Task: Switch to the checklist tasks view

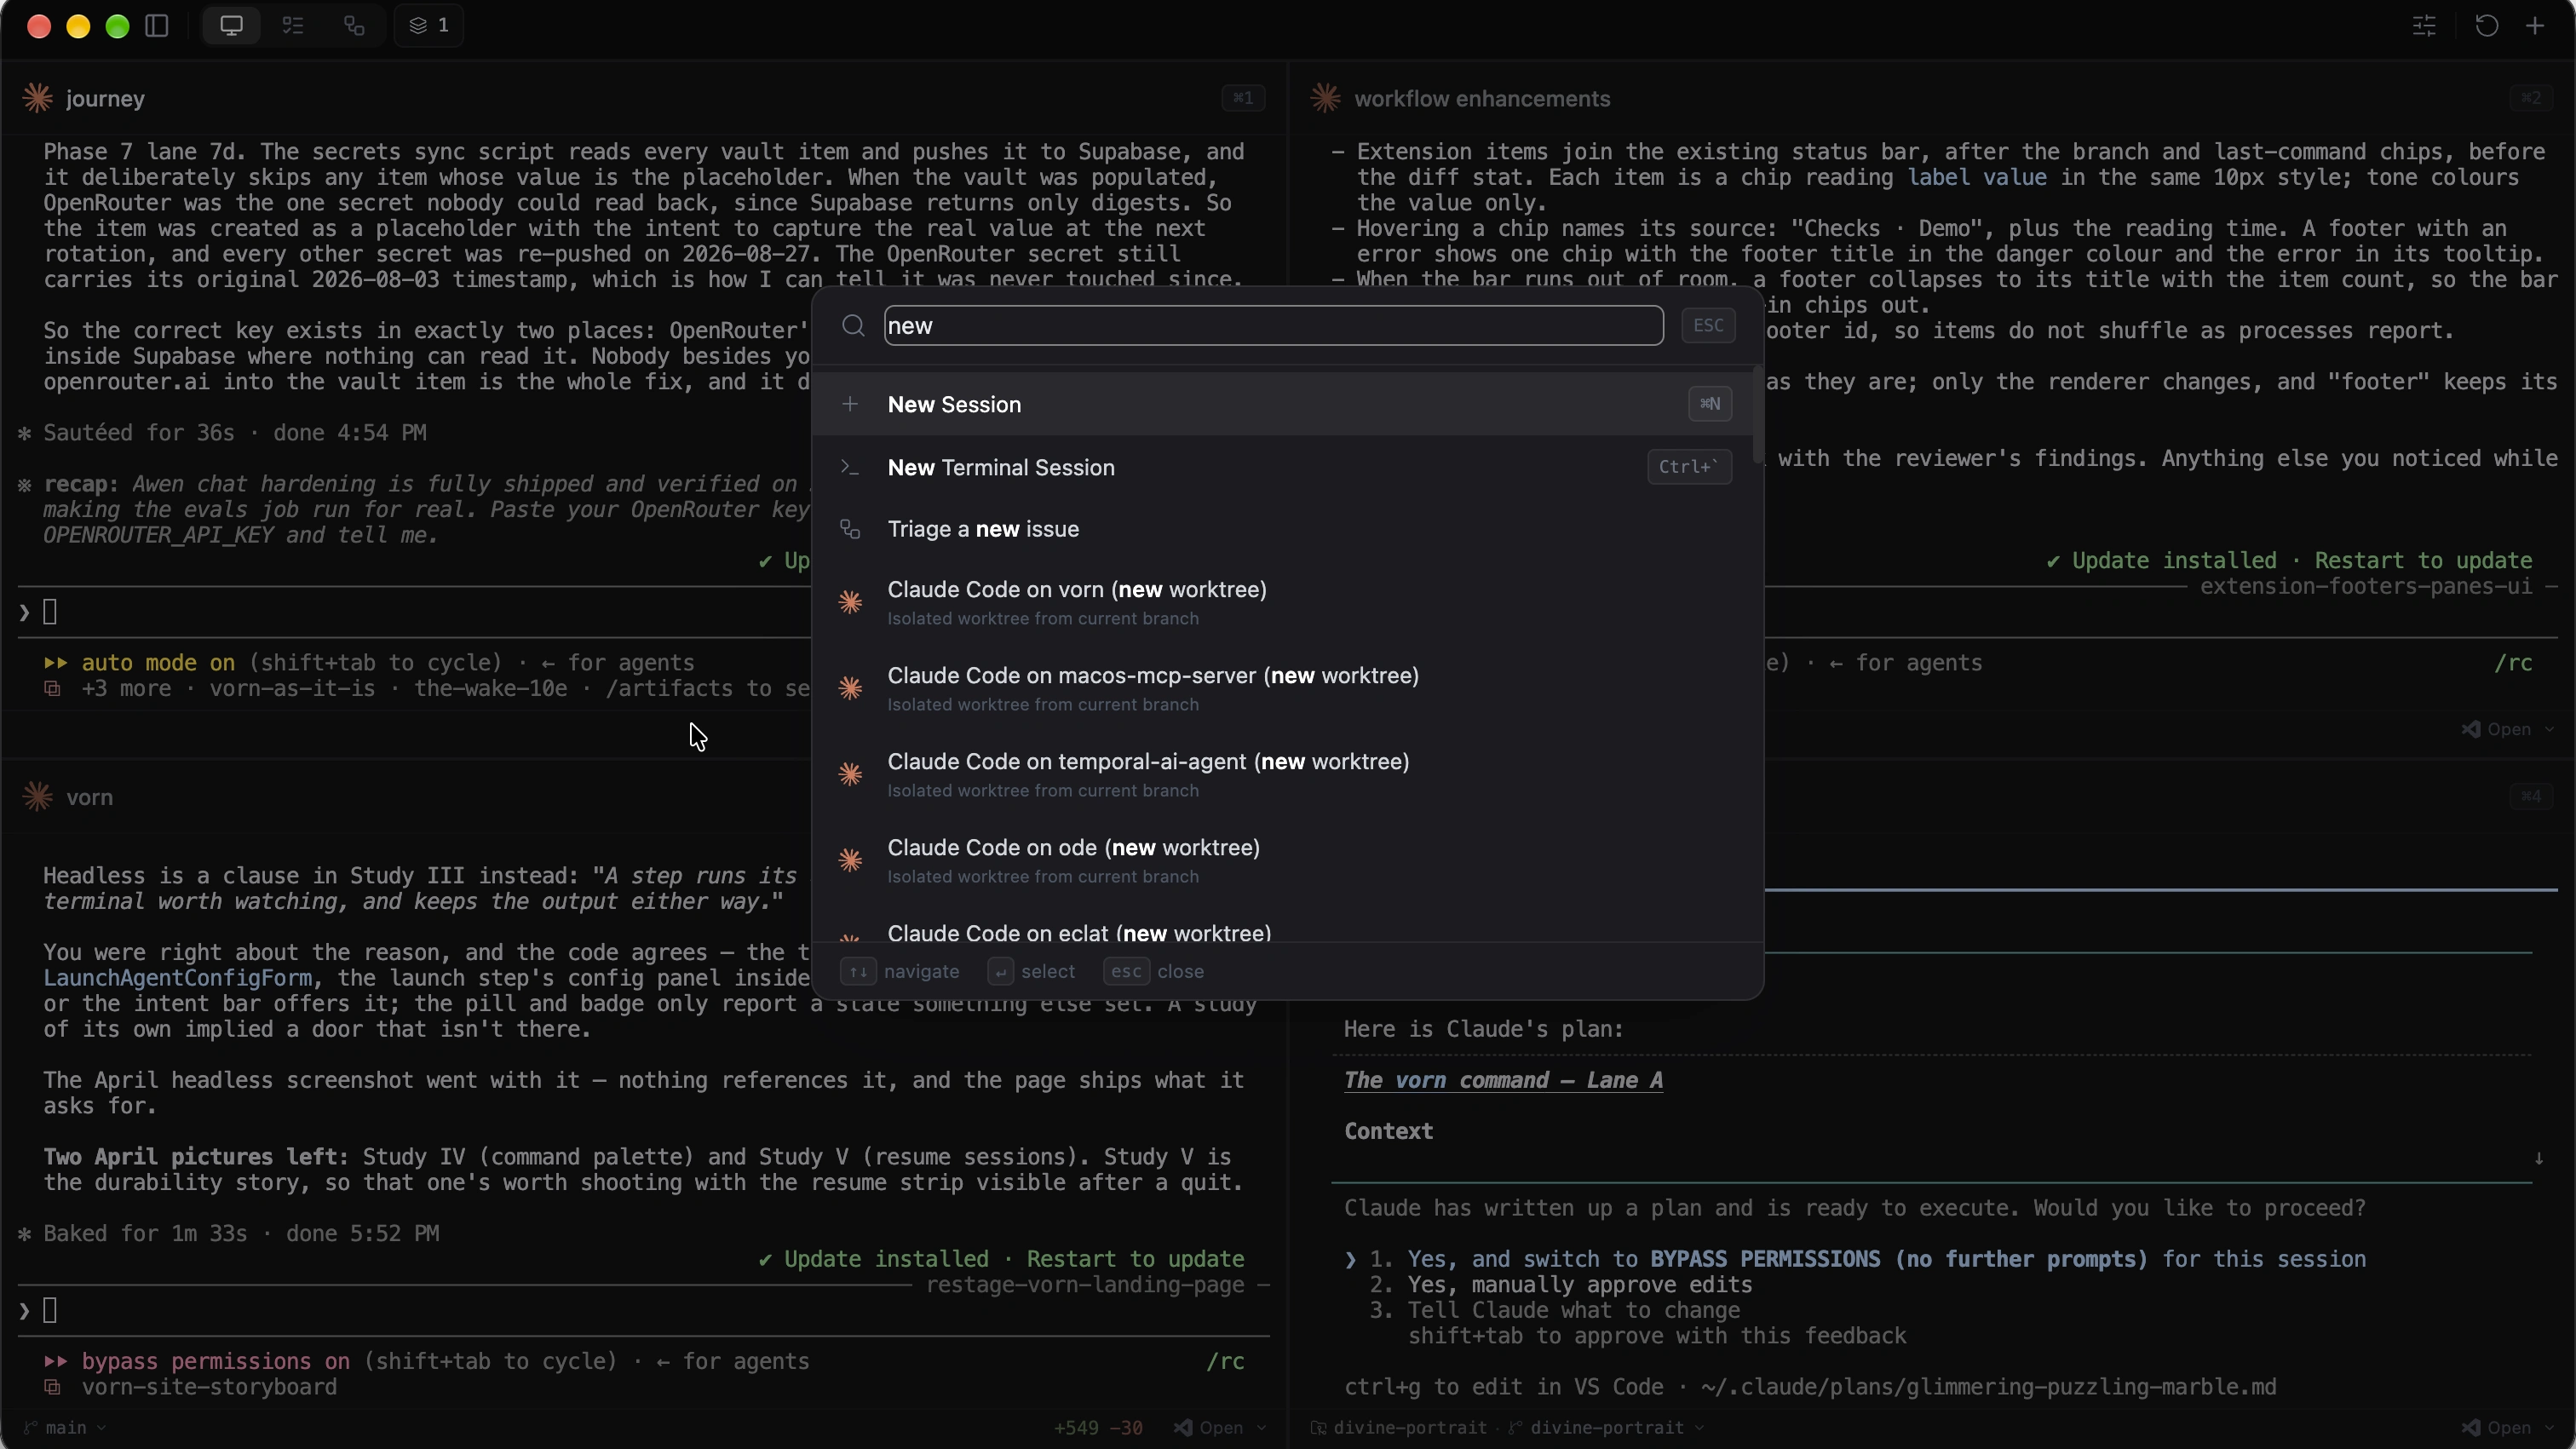Action: point(293,25)
